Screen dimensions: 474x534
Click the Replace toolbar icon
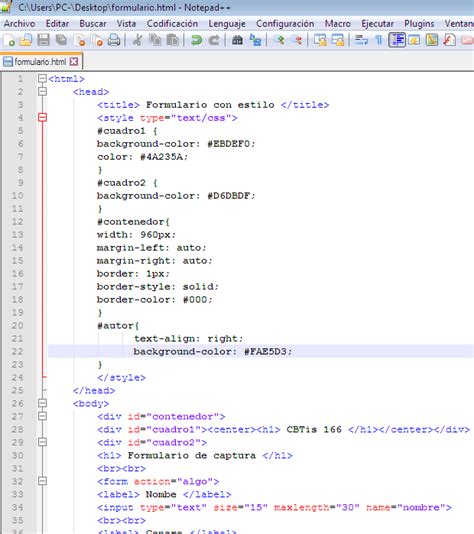click(x=255, y=40)
